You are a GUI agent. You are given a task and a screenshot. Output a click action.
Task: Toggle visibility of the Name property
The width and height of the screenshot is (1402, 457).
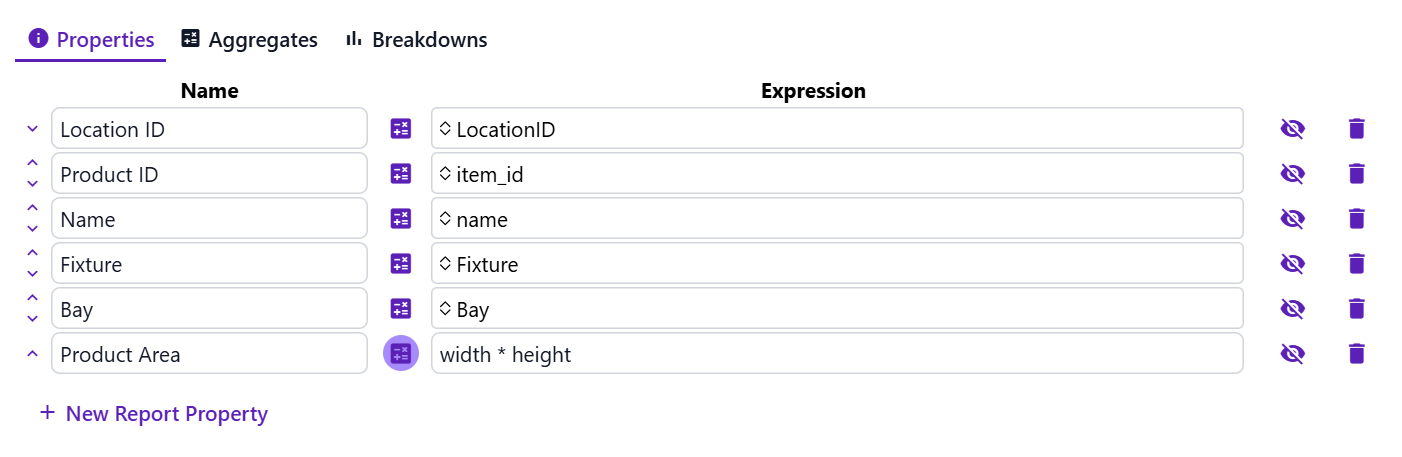pos(1293,219)
